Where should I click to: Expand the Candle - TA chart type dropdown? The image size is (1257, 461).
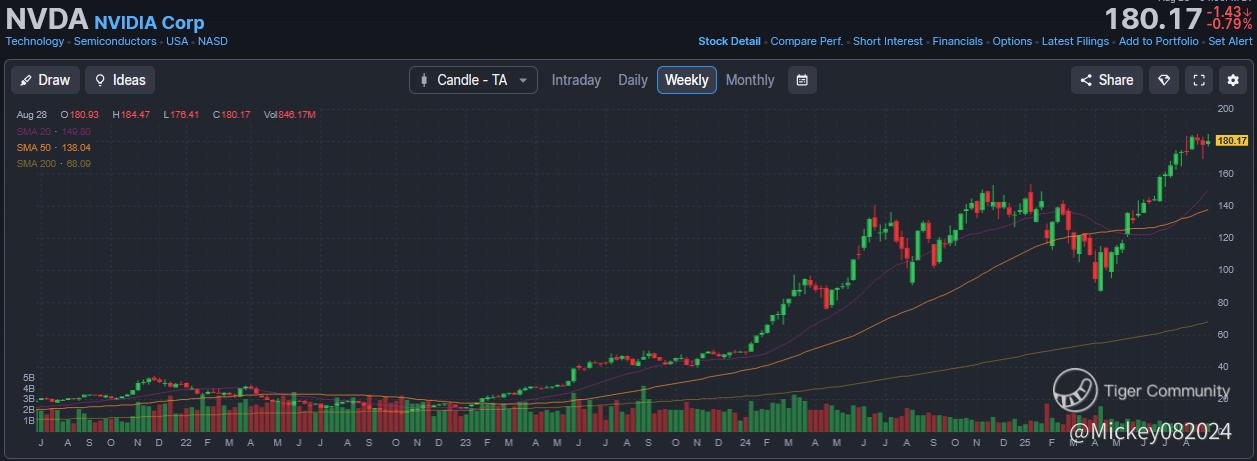click(x=473, y=80)
